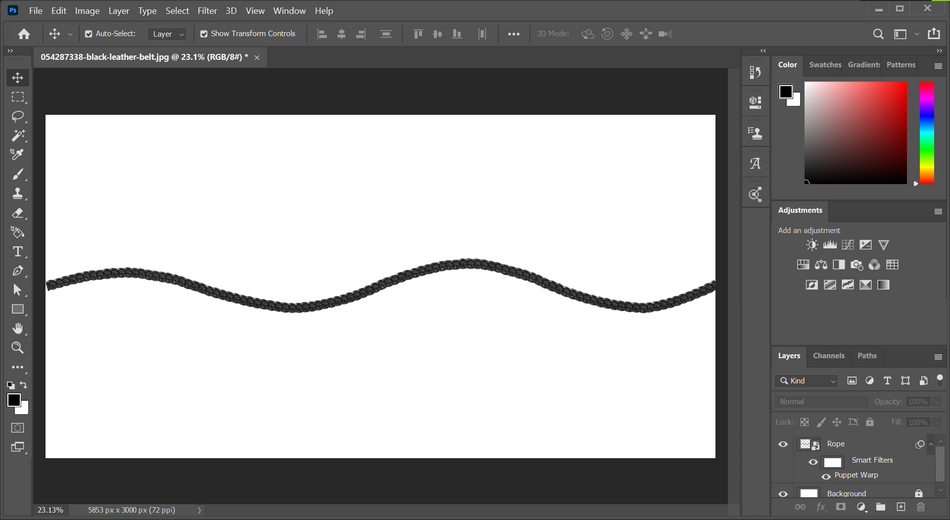Toggle the layer filter on/off switch
950x520 pixels.
point(940,379)
